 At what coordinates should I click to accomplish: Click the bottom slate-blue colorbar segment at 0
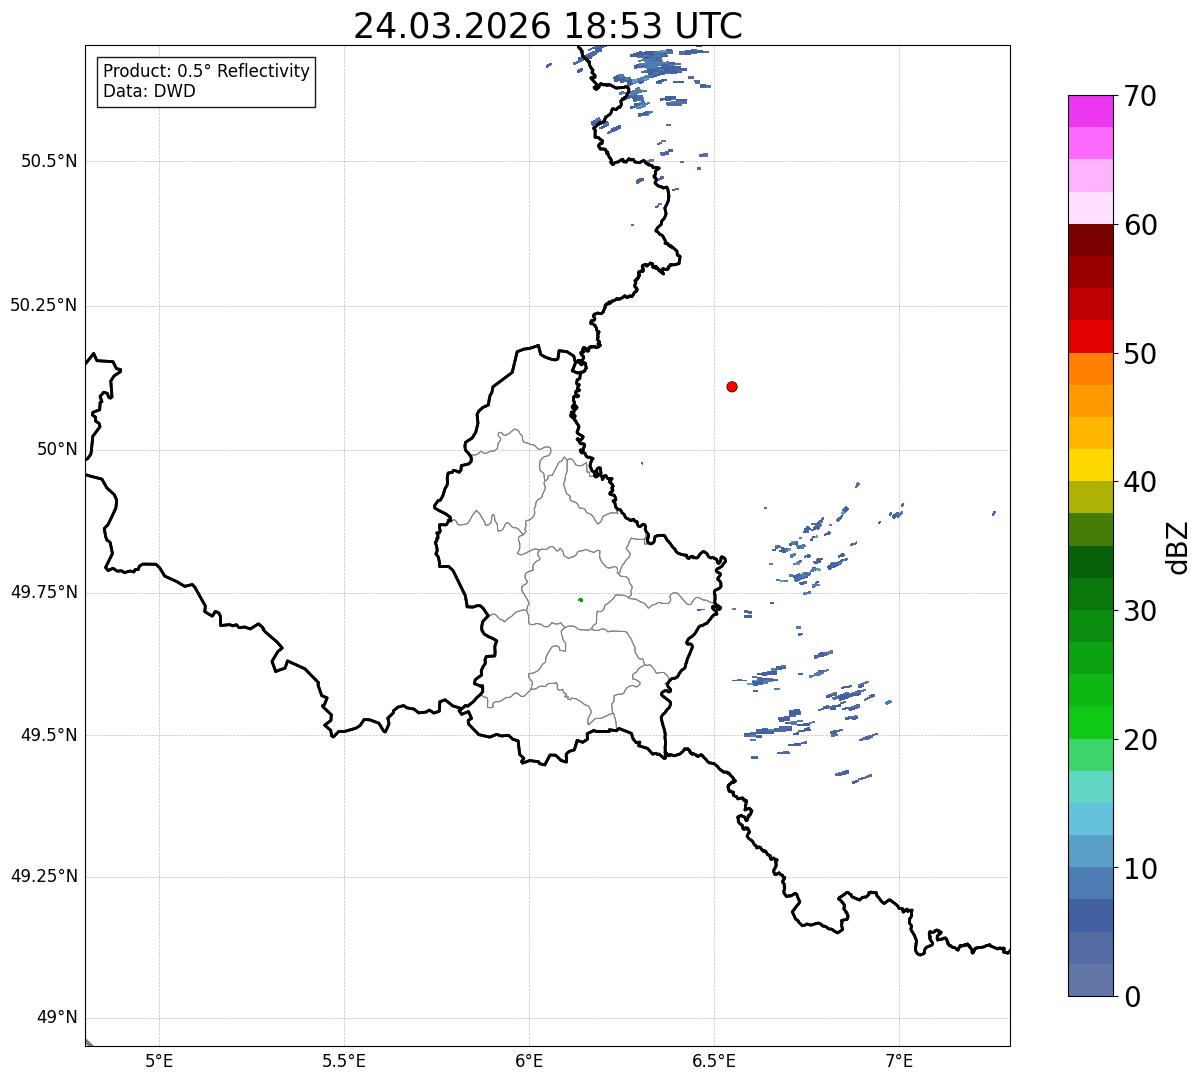tap(1090, 980)
